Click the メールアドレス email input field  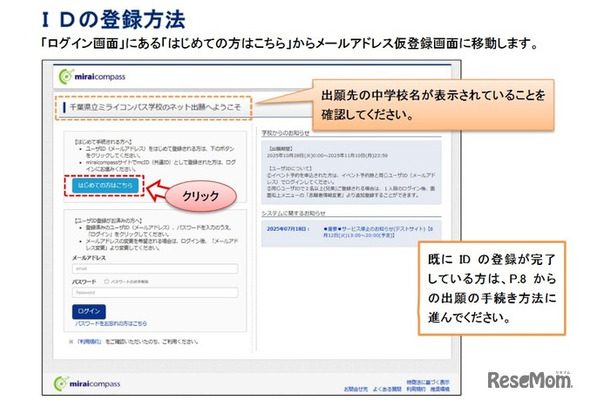pos(150,268)
